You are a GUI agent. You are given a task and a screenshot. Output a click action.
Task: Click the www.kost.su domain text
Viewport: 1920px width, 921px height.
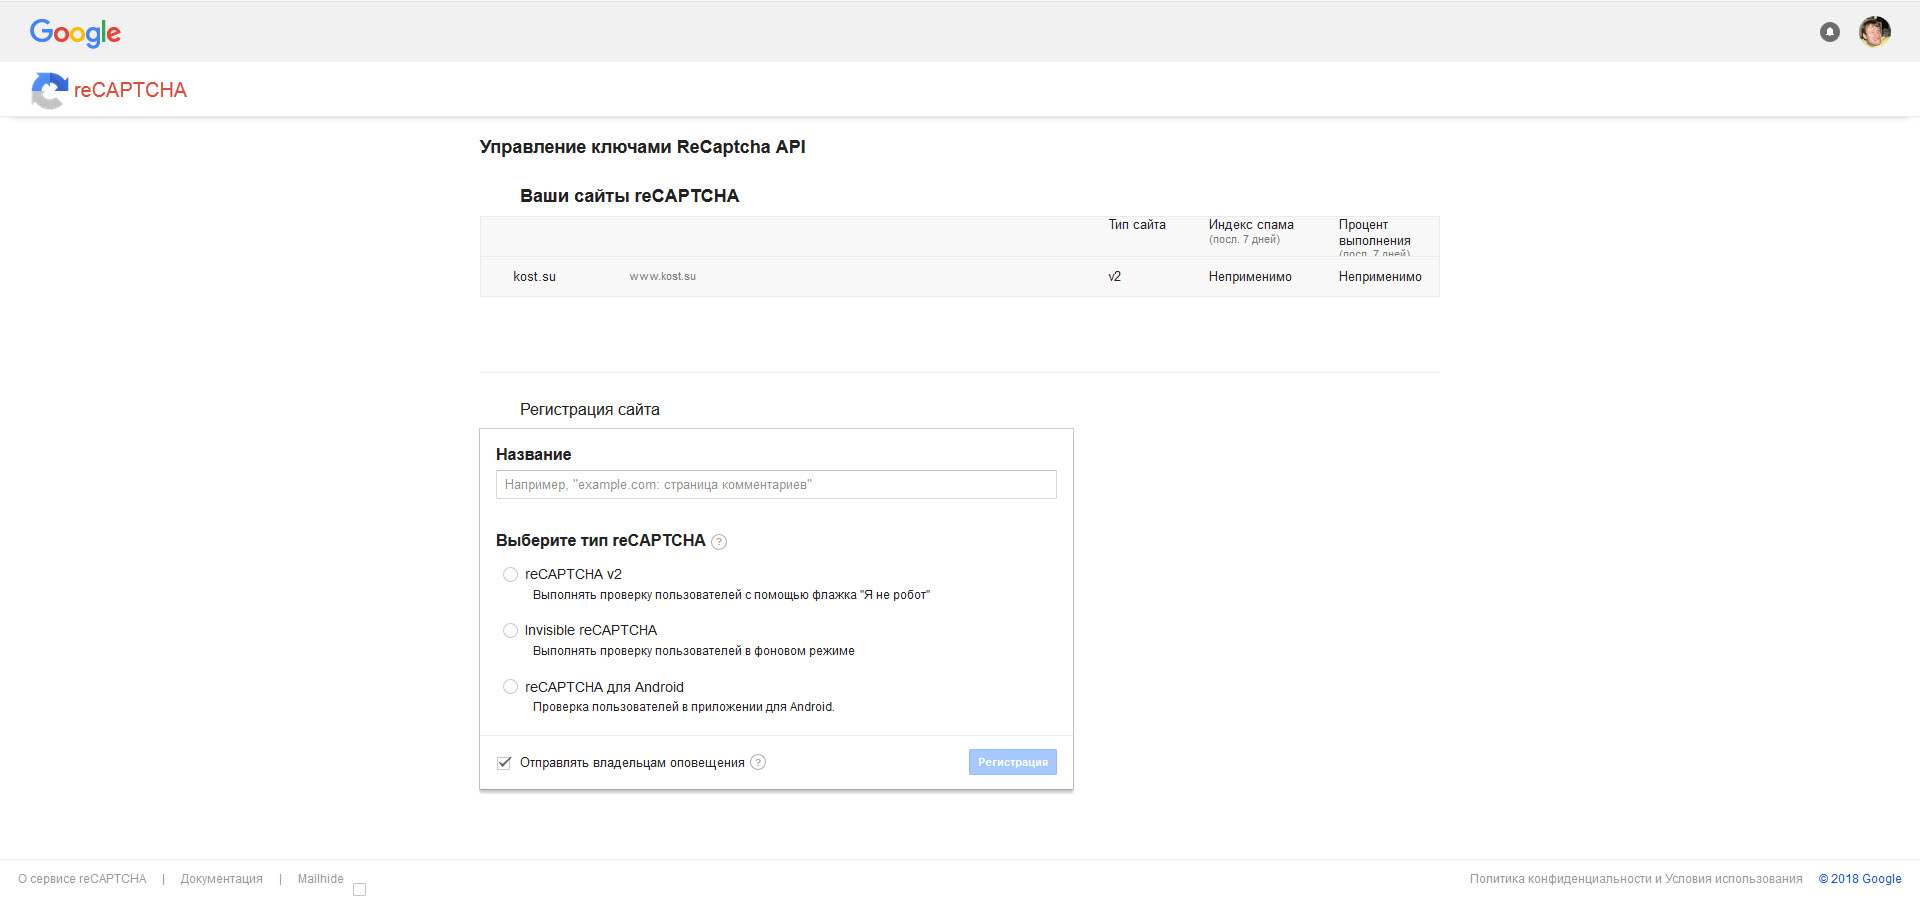tap(662, 277)
